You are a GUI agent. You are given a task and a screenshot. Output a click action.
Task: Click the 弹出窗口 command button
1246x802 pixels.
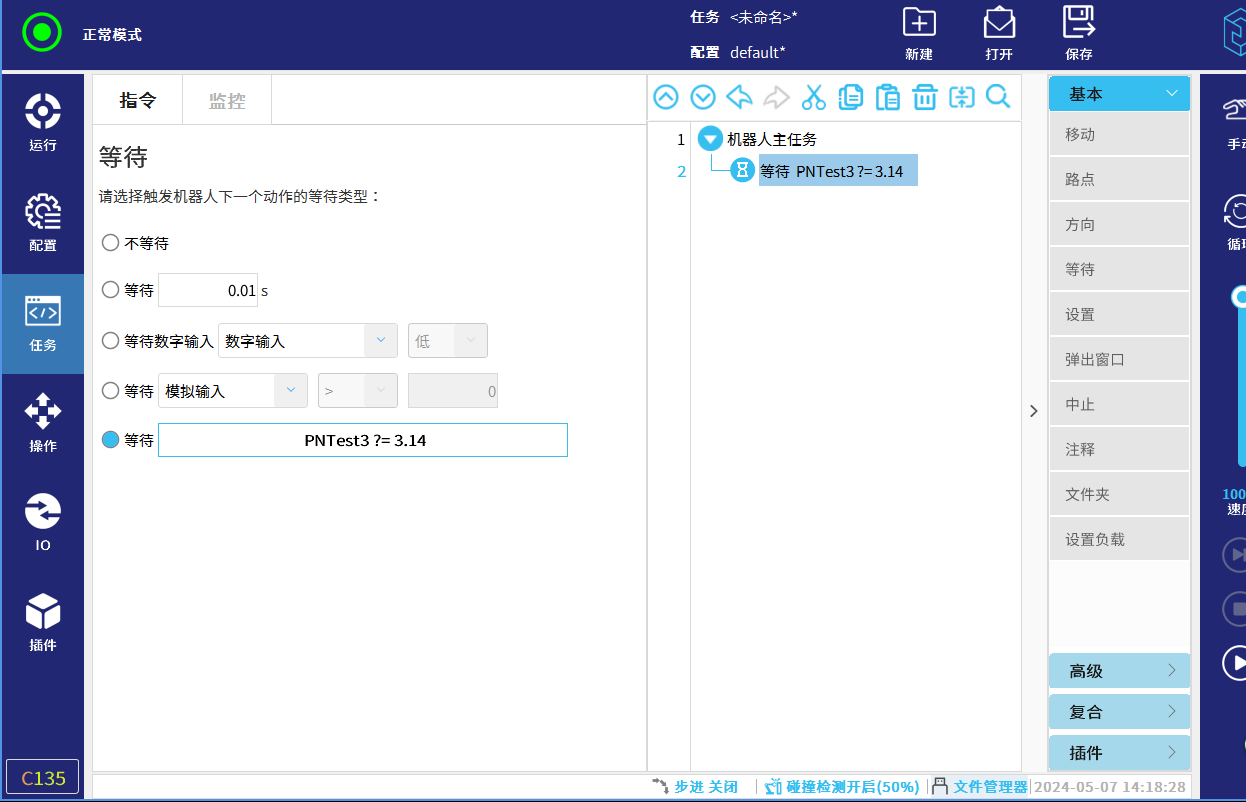tap(1119, 360)
